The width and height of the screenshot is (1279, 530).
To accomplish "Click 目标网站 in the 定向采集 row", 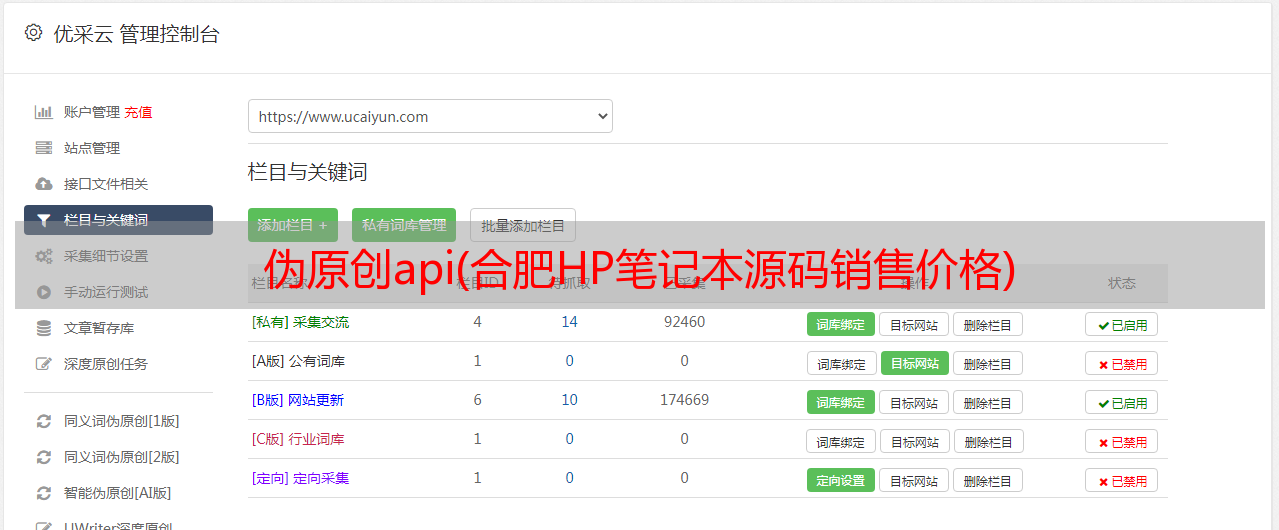I will point(914,480).
